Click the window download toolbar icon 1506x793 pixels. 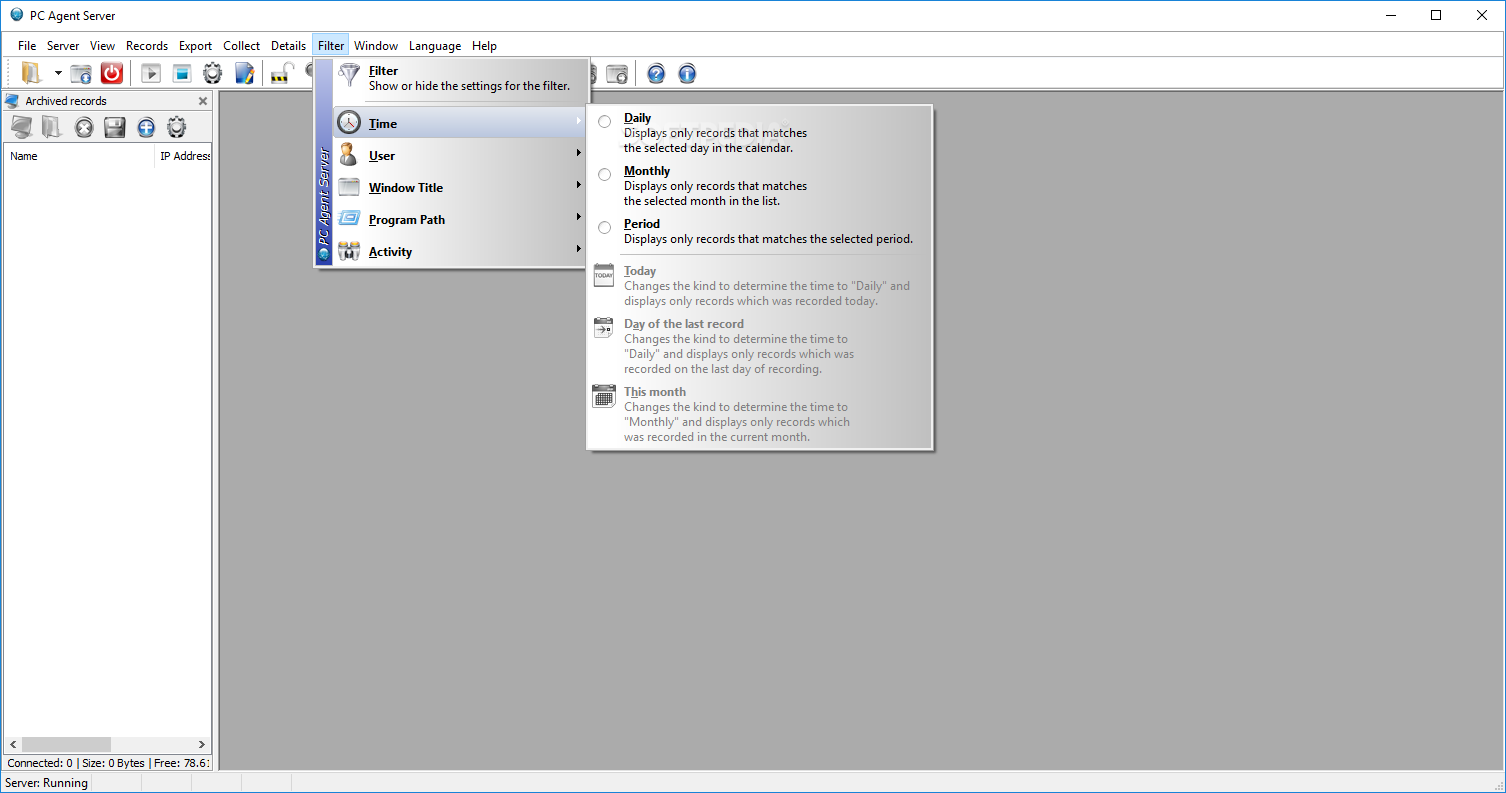pyautogui.click(x=81, y=73)
